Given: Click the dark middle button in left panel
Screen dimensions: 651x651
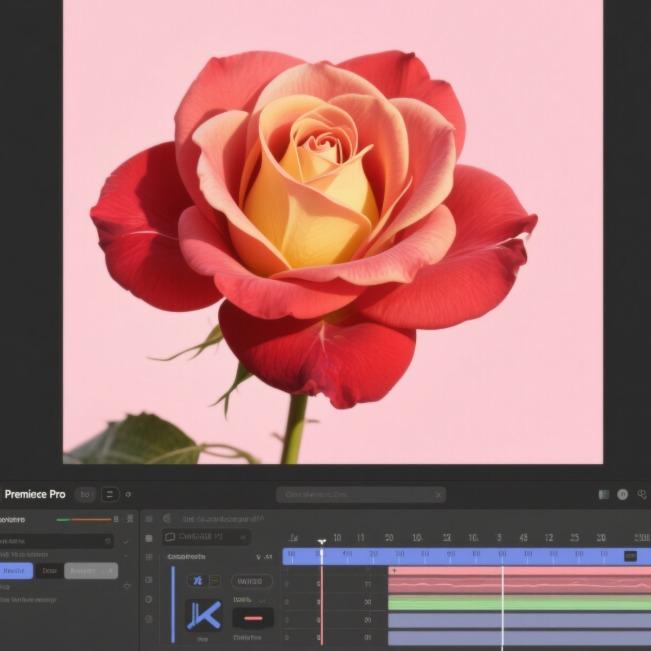Looking at the screenshot, I should tap(49, 570).
